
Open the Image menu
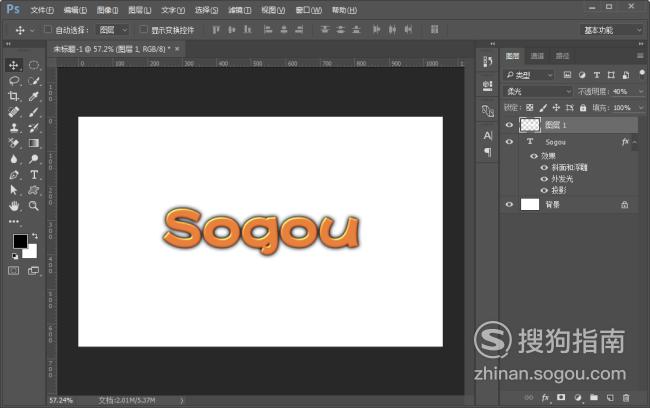point(107,10)
